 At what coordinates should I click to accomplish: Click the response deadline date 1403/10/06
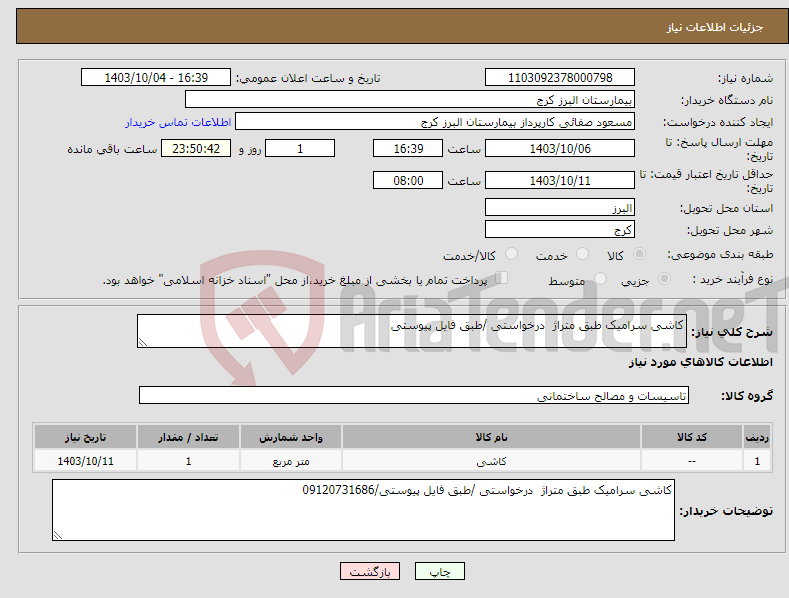560,148
